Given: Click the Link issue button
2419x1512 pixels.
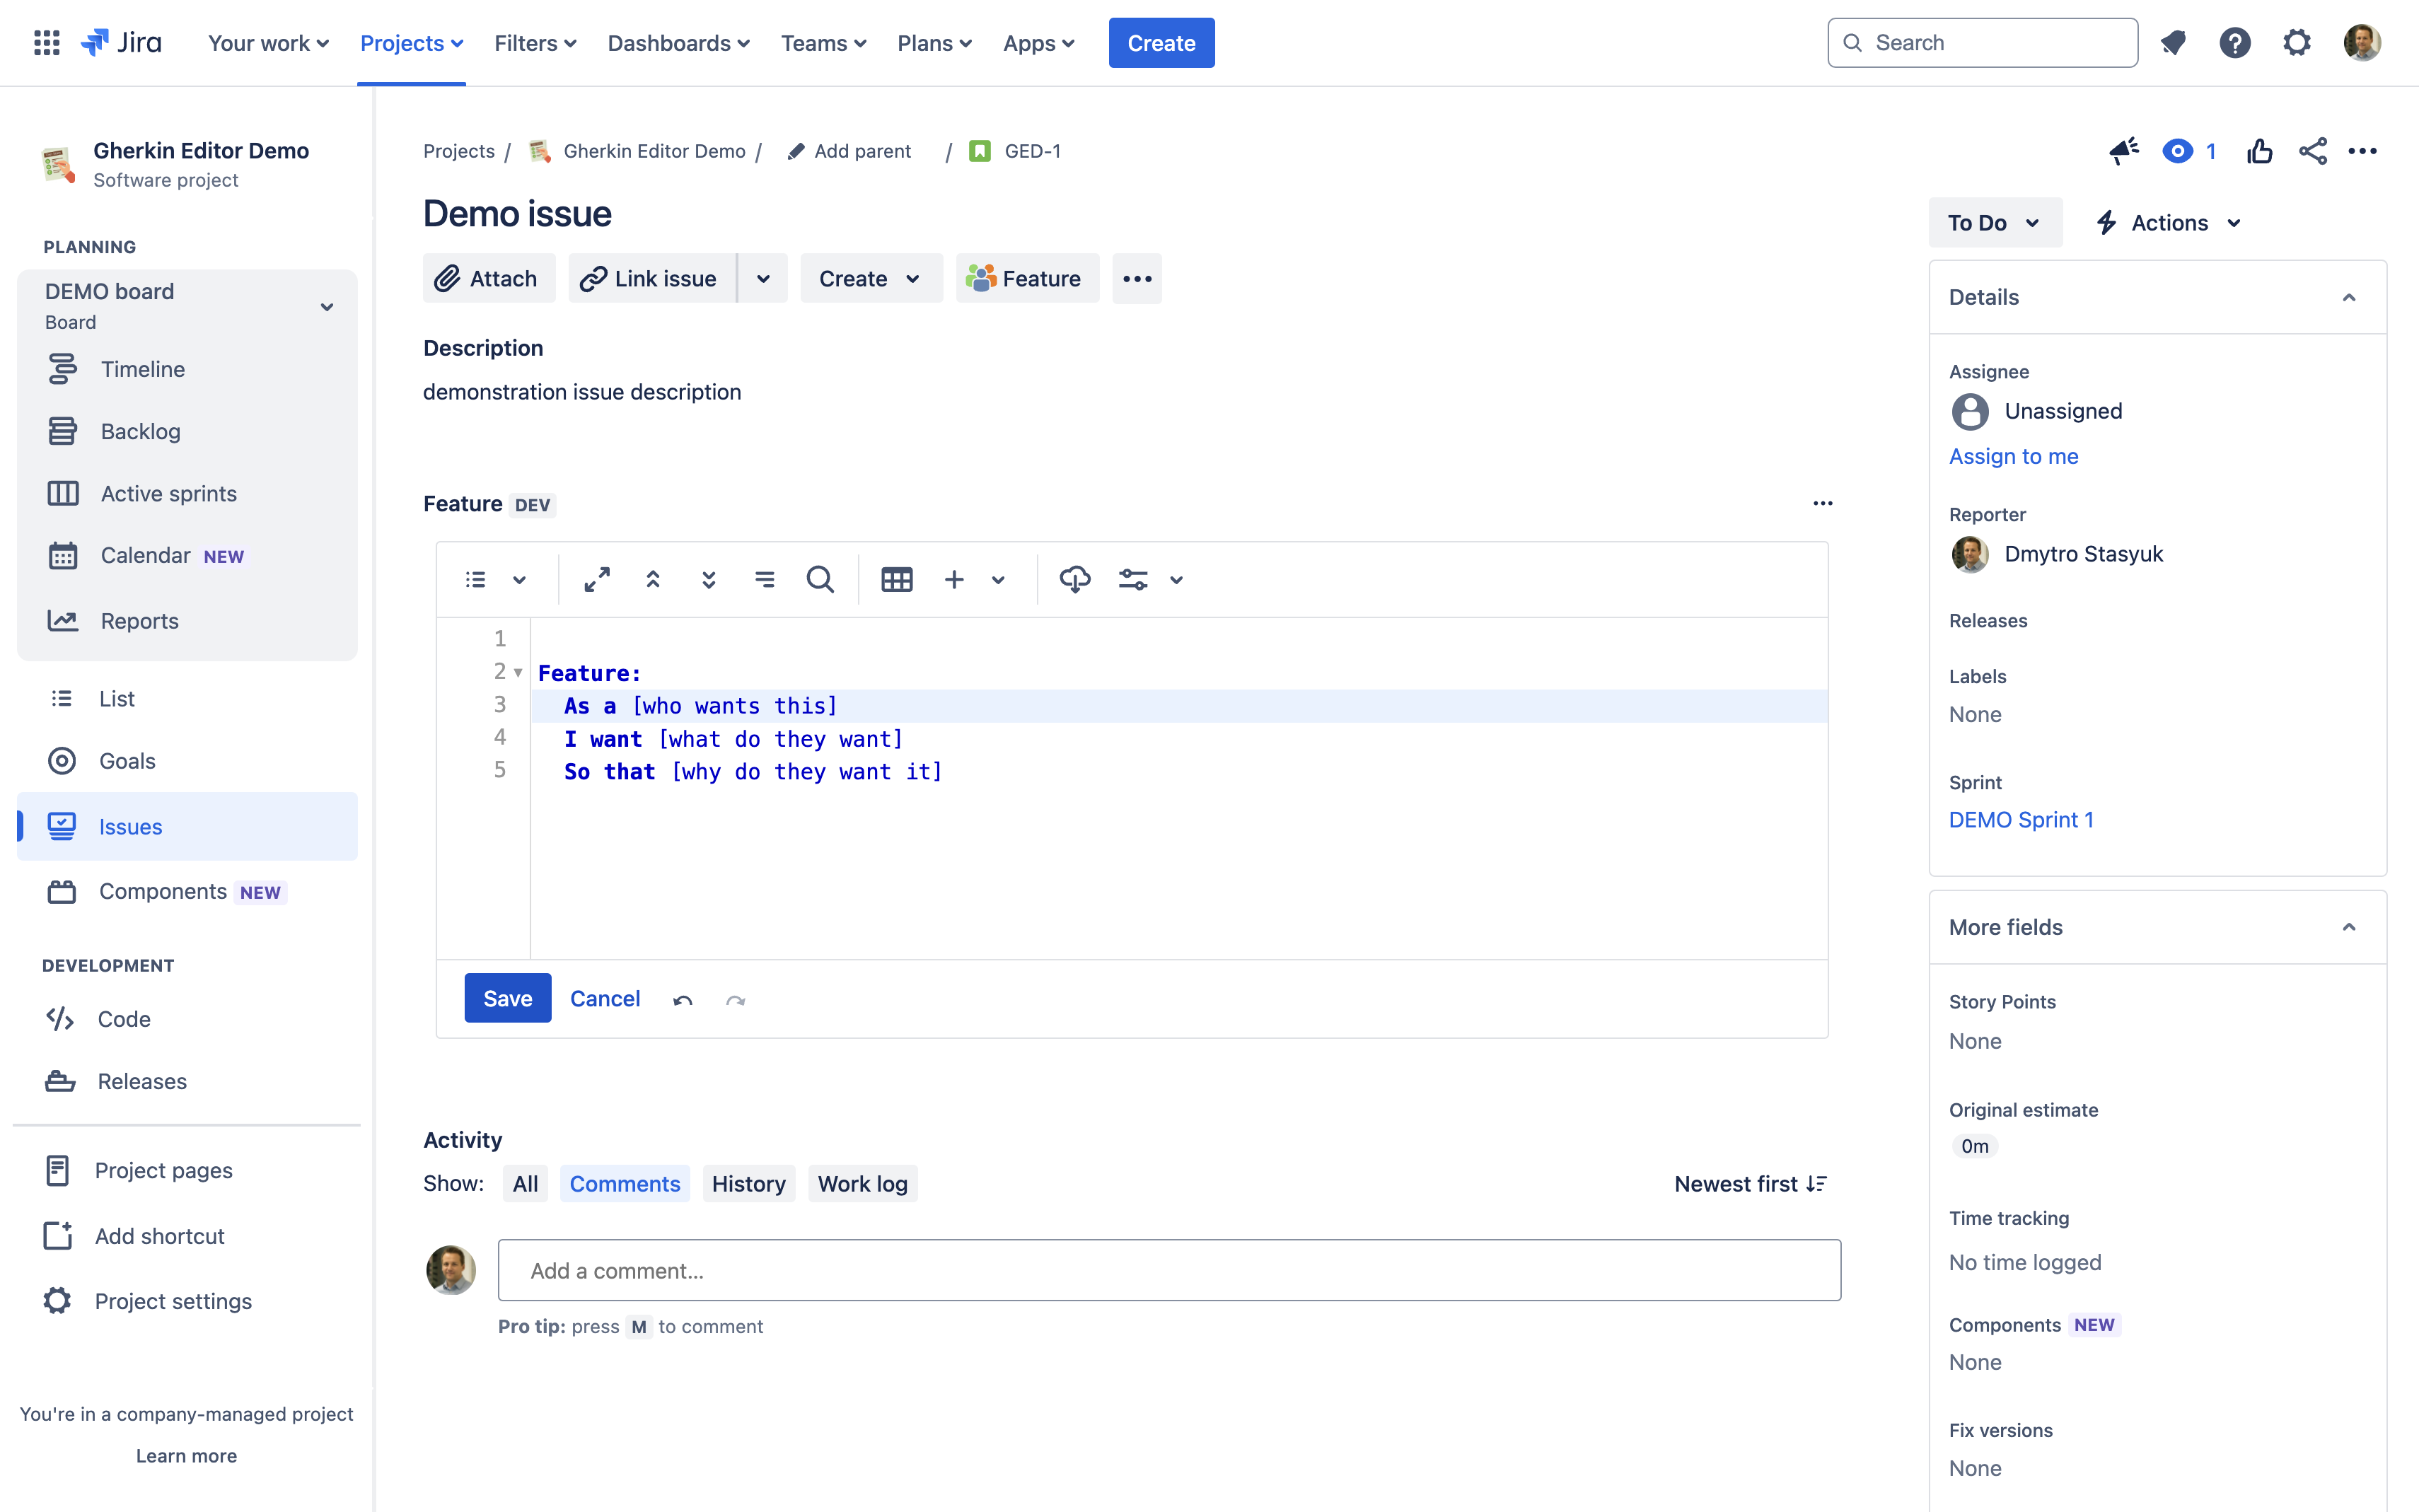Looking at the screenshot, I should 652,278.
